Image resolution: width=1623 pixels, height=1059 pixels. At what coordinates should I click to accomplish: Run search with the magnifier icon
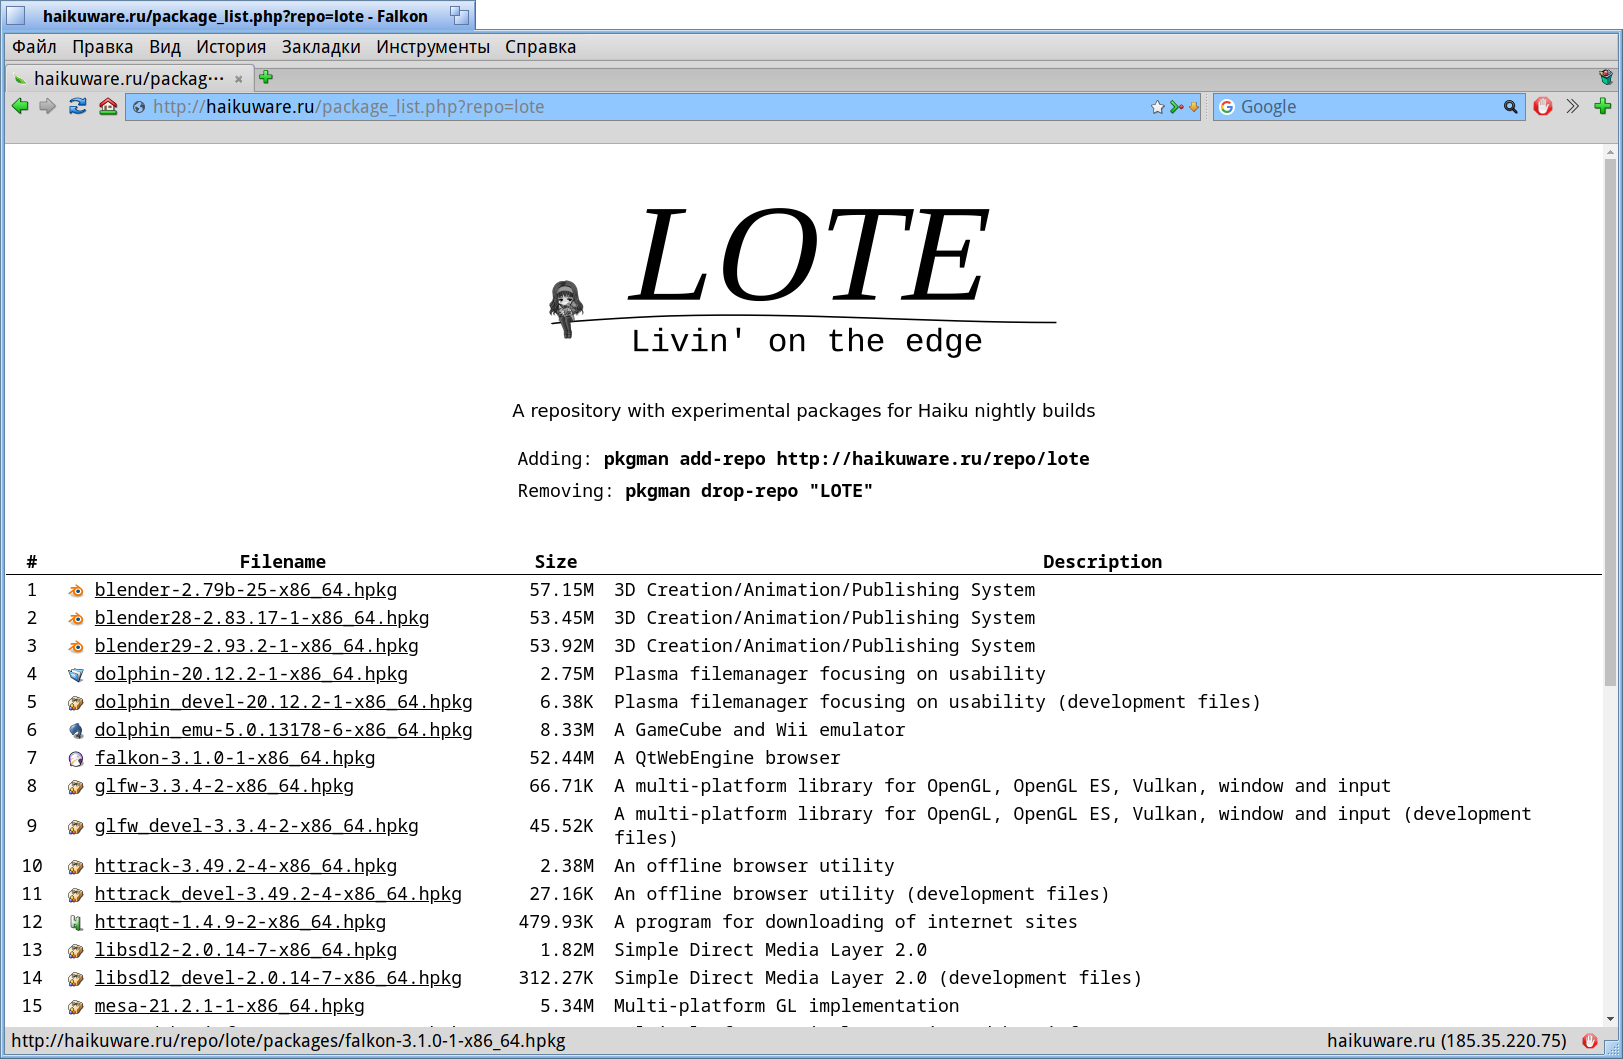[x=1510, y=107]
